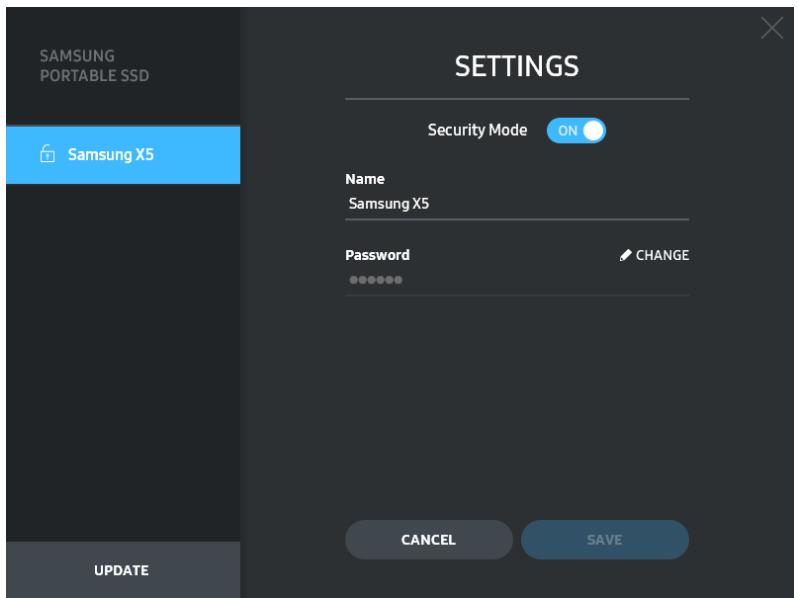The width and height of the screenshot is (798, 598).
Task: Click the masked Password field
Action: coord(517,280)
